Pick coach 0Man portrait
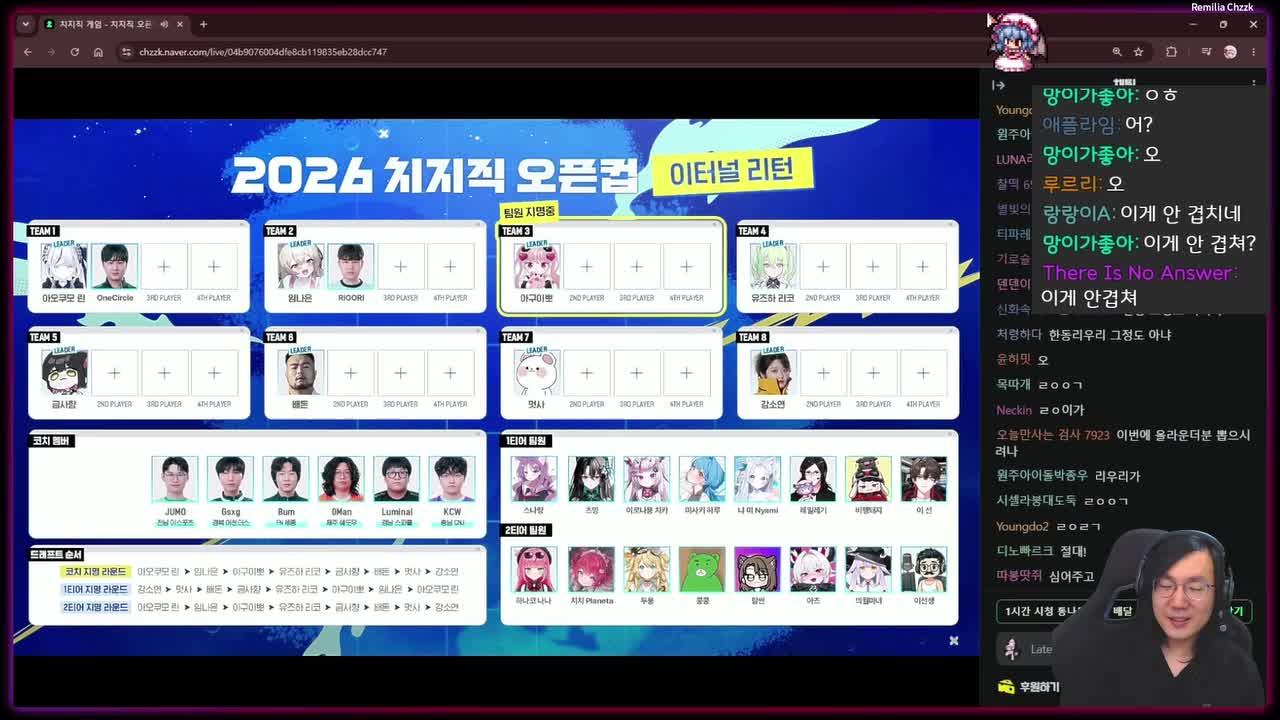1280x720 pixels. (341, 479)
